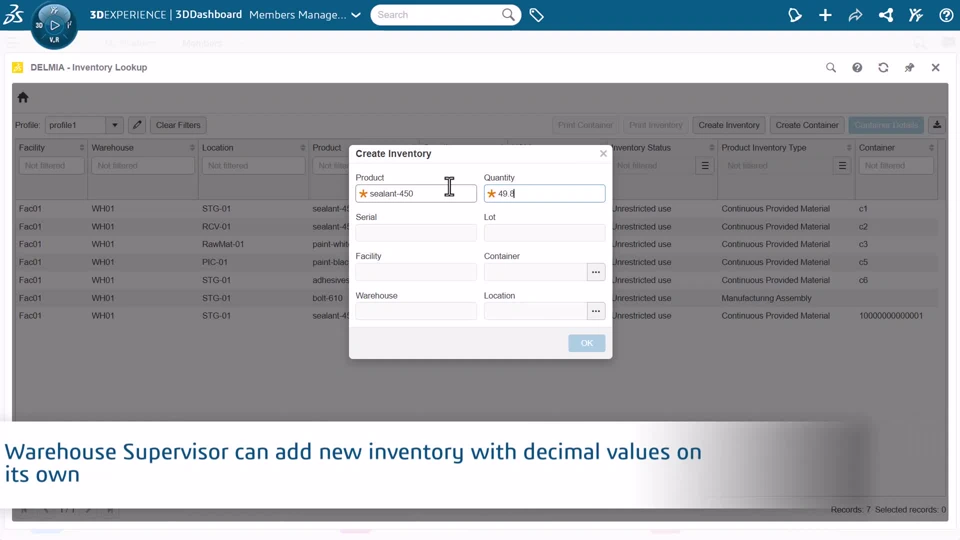This screenshot has width=960, height=540.
Task: Click the search magnifier in top bar
Action: (508, 15)
